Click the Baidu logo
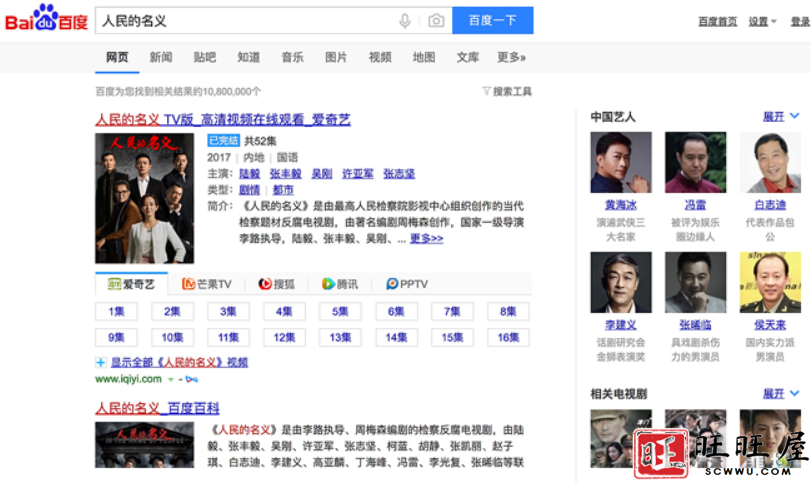The width and height of the screenshot is (811, 482). (46, 20)
